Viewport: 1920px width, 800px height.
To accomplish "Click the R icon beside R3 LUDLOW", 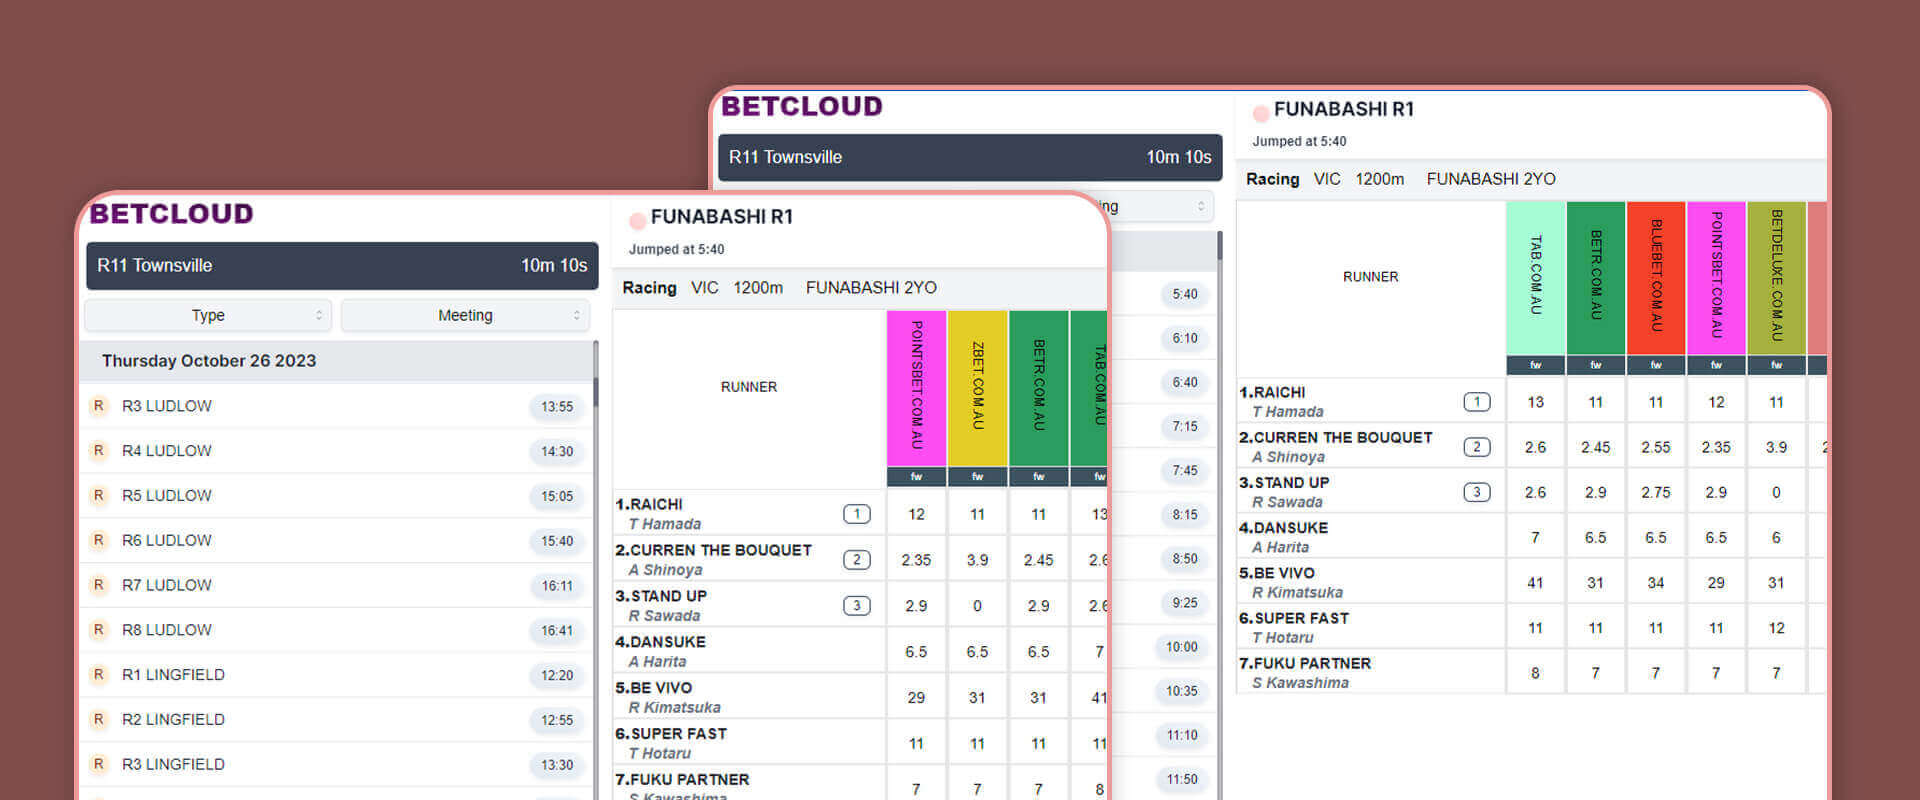I will [98, 406].
